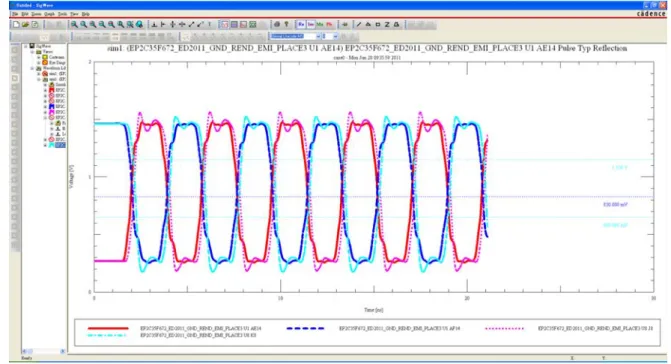Collapse the Waveform Library tree node
The image size is (671, 364).
[x=32, y=68]
